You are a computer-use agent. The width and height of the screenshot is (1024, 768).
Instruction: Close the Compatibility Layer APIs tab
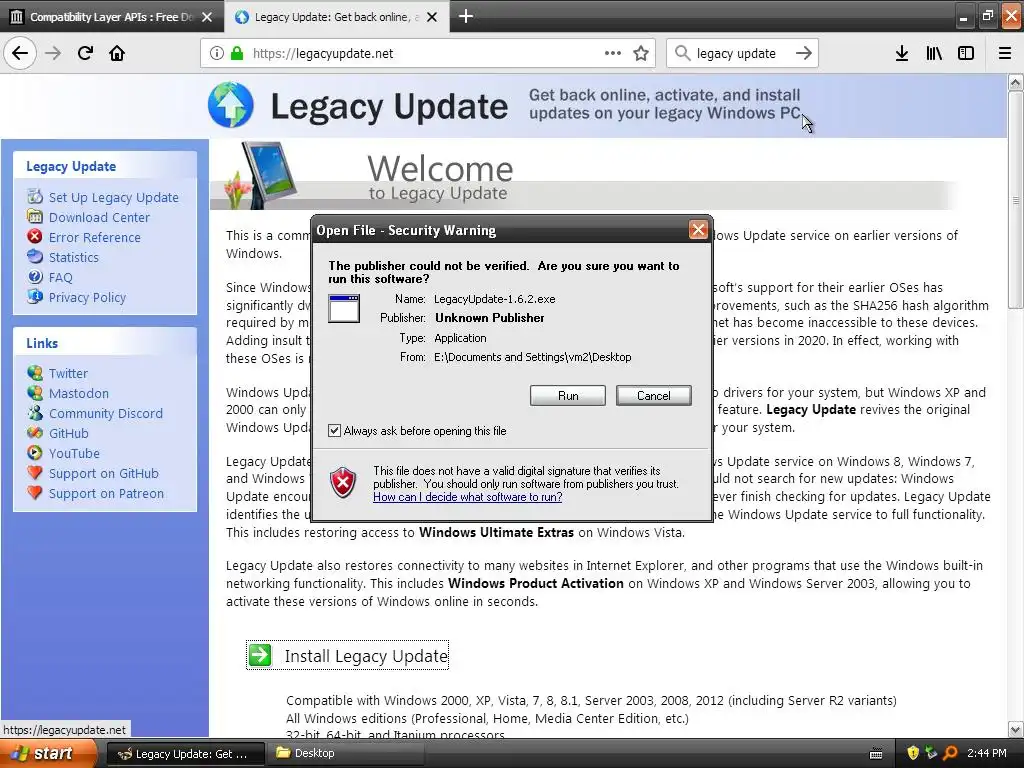[x=207, y=17]
